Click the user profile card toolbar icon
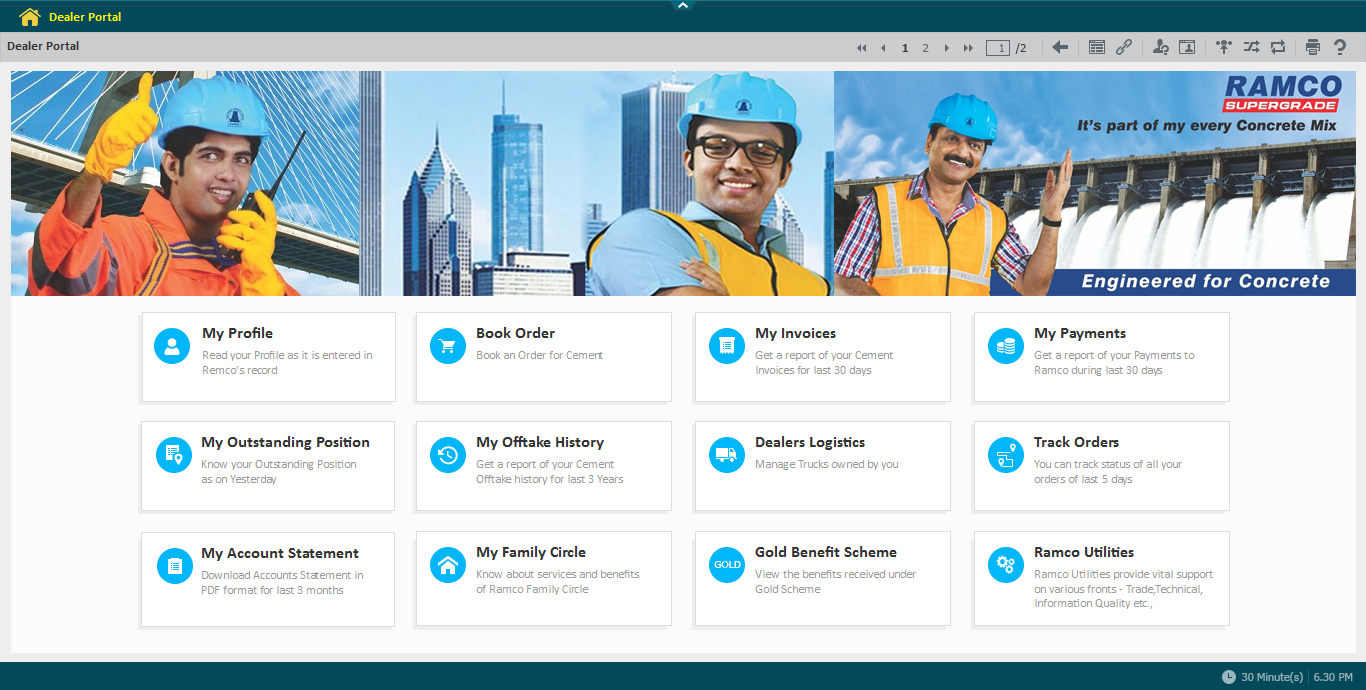The width and height of the screenshot is (1366, 690). pyautogui.click(x=1187, y=47)
